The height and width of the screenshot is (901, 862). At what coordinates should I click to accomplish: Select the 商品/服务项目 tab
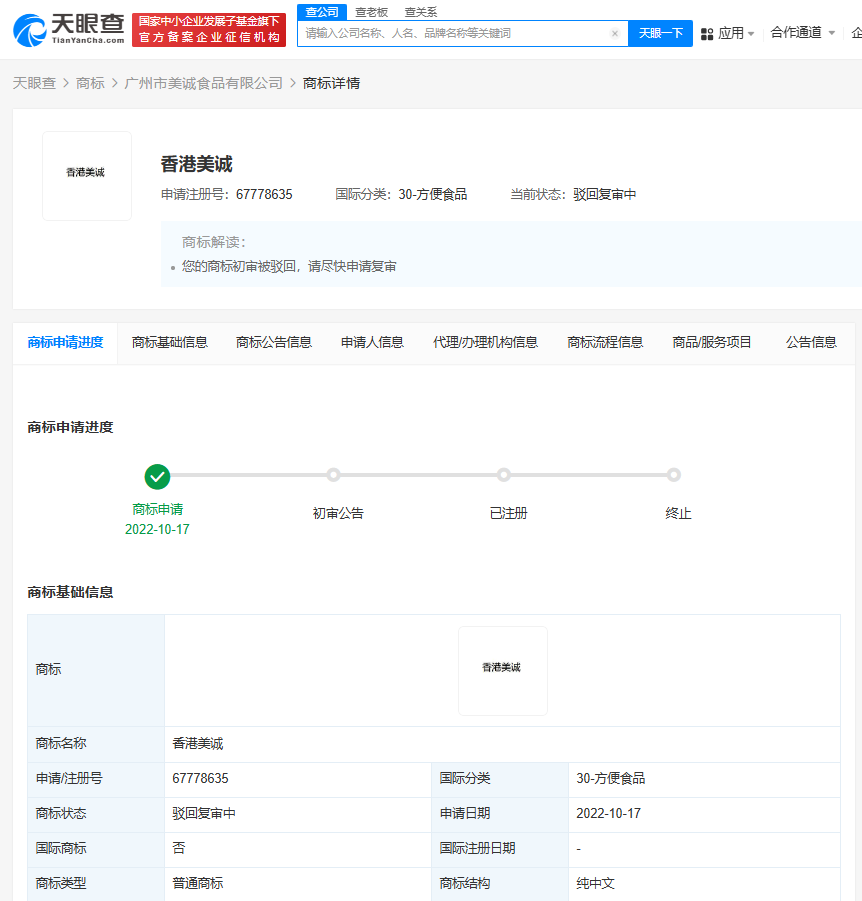coord(712,342)
